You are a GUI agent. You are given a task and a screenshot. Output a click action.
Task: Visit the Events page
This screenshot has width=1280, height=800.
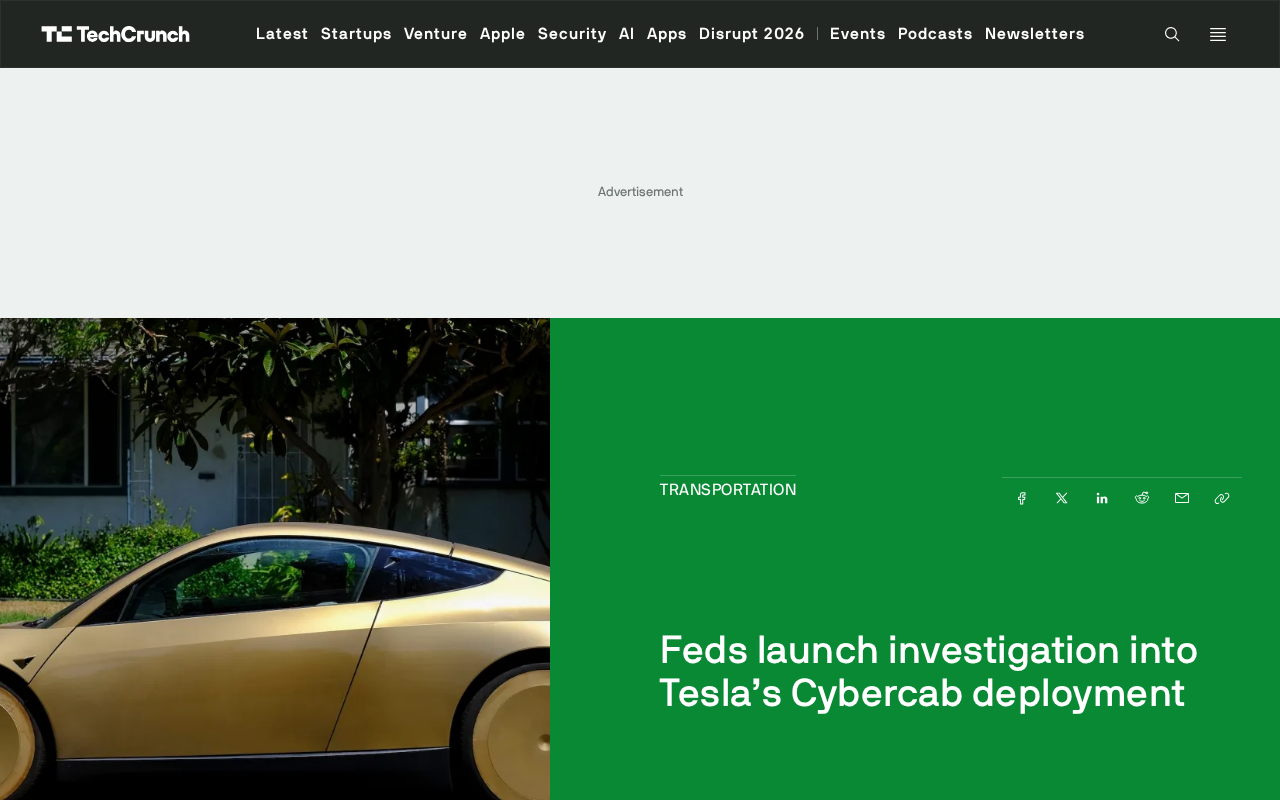pos(858,34)
